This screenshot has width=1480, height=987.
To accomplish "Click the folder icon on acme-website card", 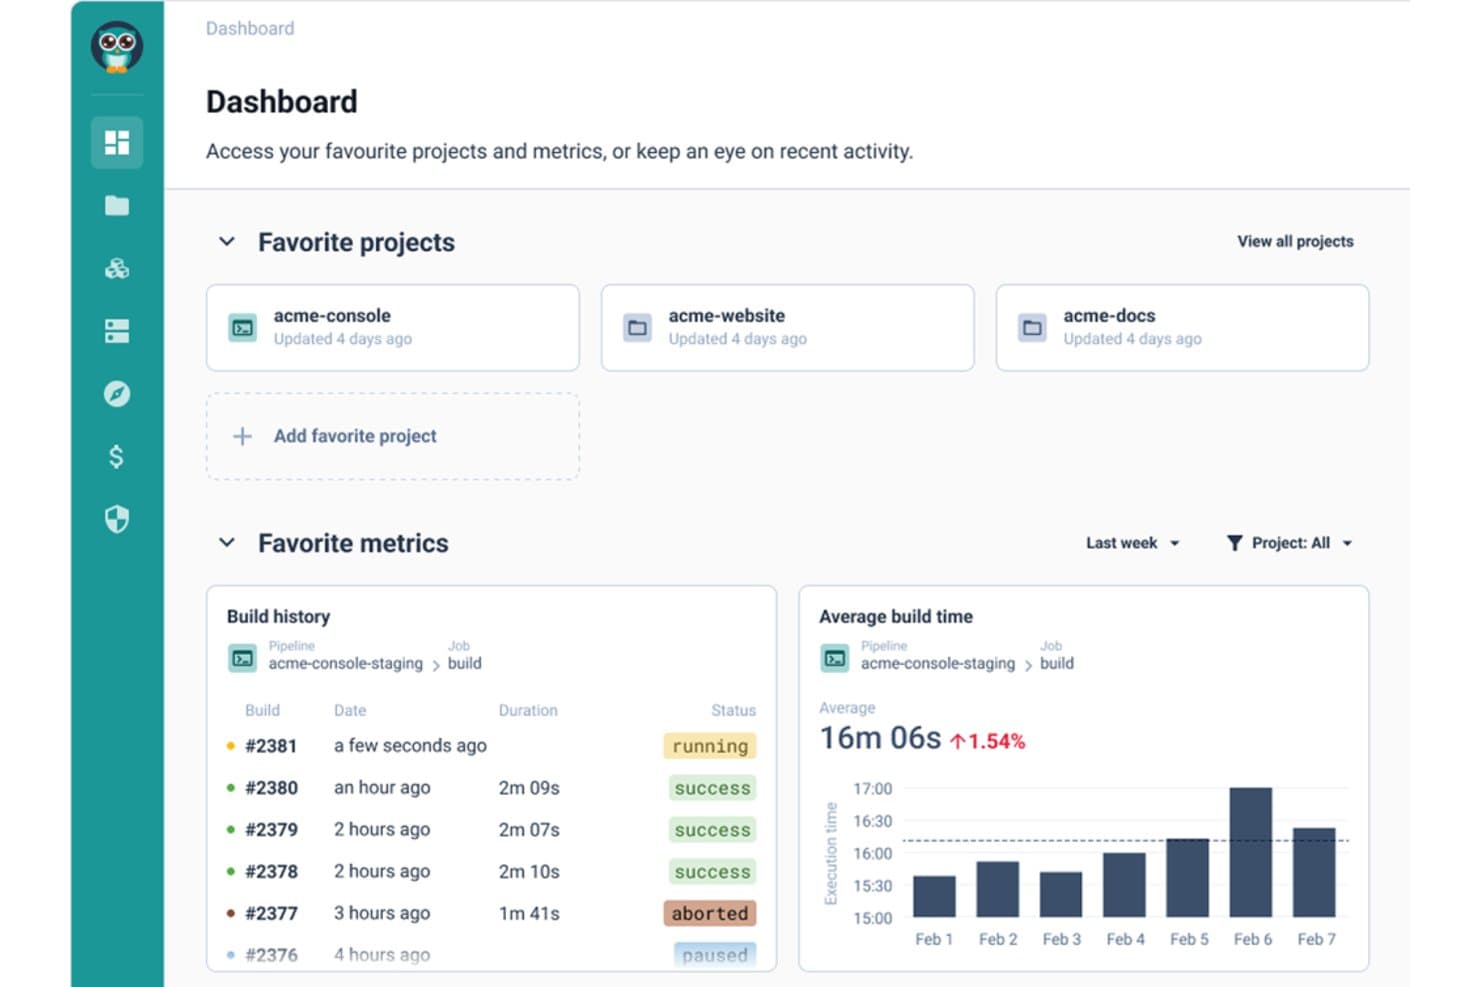I will point(637,327).
